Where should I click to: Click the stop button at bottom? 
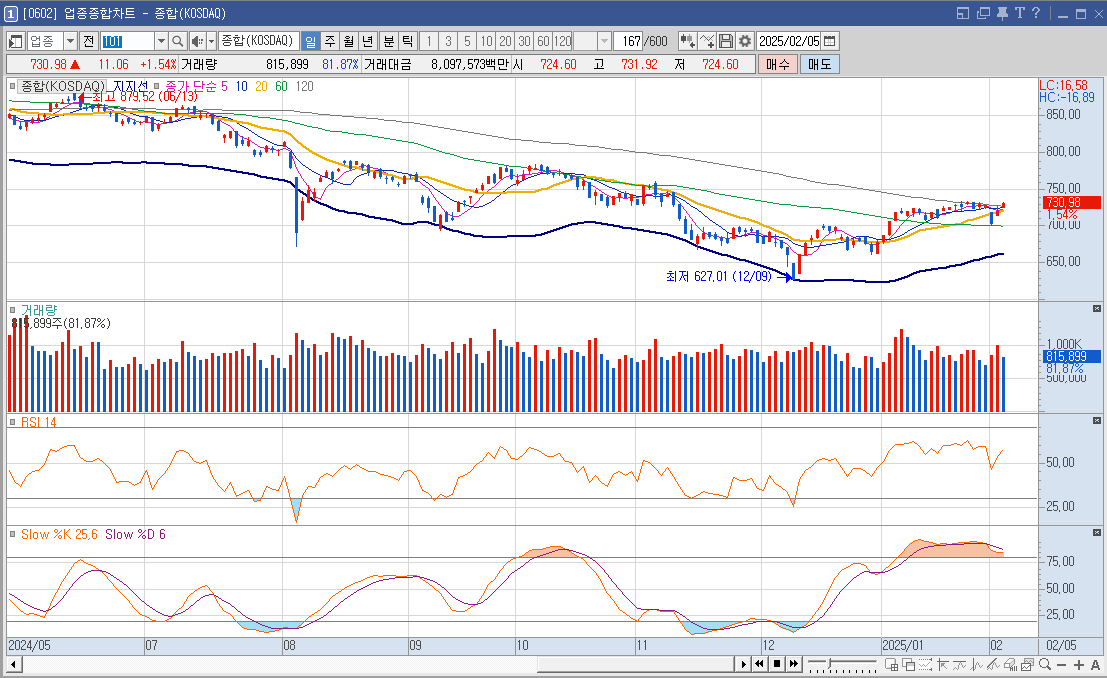click(777, 664)
